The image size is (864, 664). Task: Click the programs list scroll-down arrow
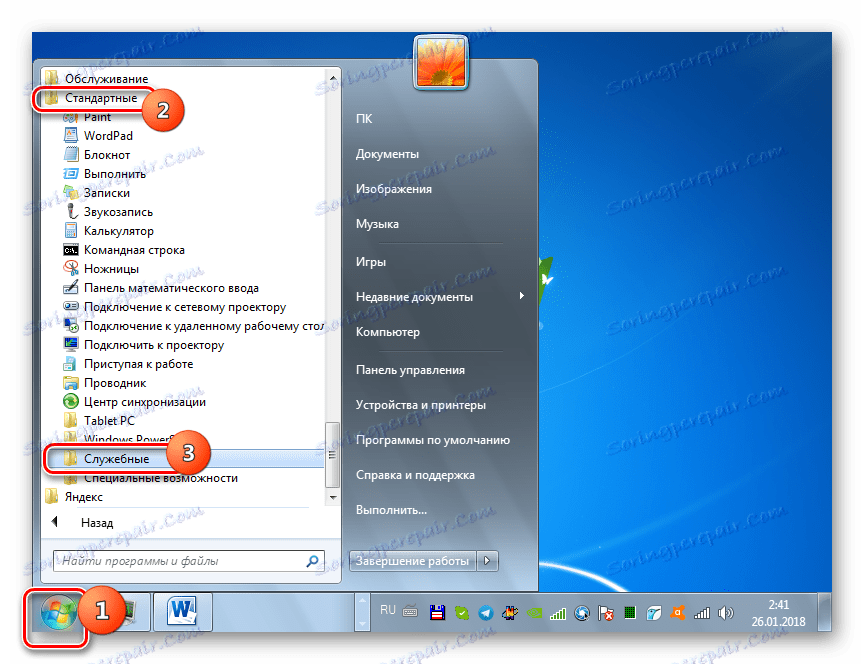333,498
